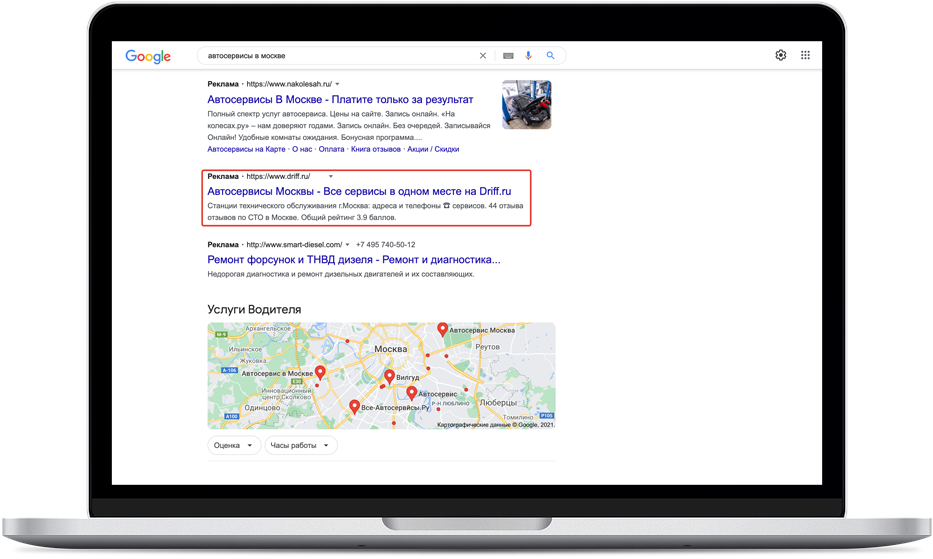This screenshot has height=559, width=933.
Task: Open the on-screen keyboard icon
Action: click(x=508, y=56)
